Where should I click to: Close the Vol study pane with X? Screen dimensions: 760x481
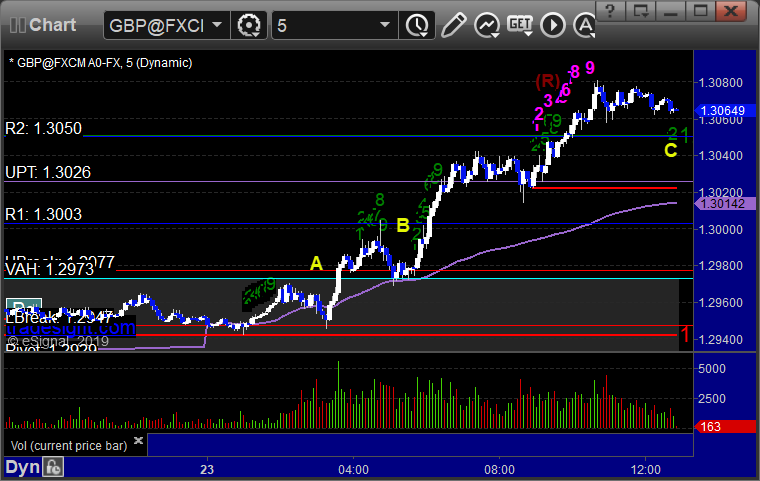pos(138,440)
